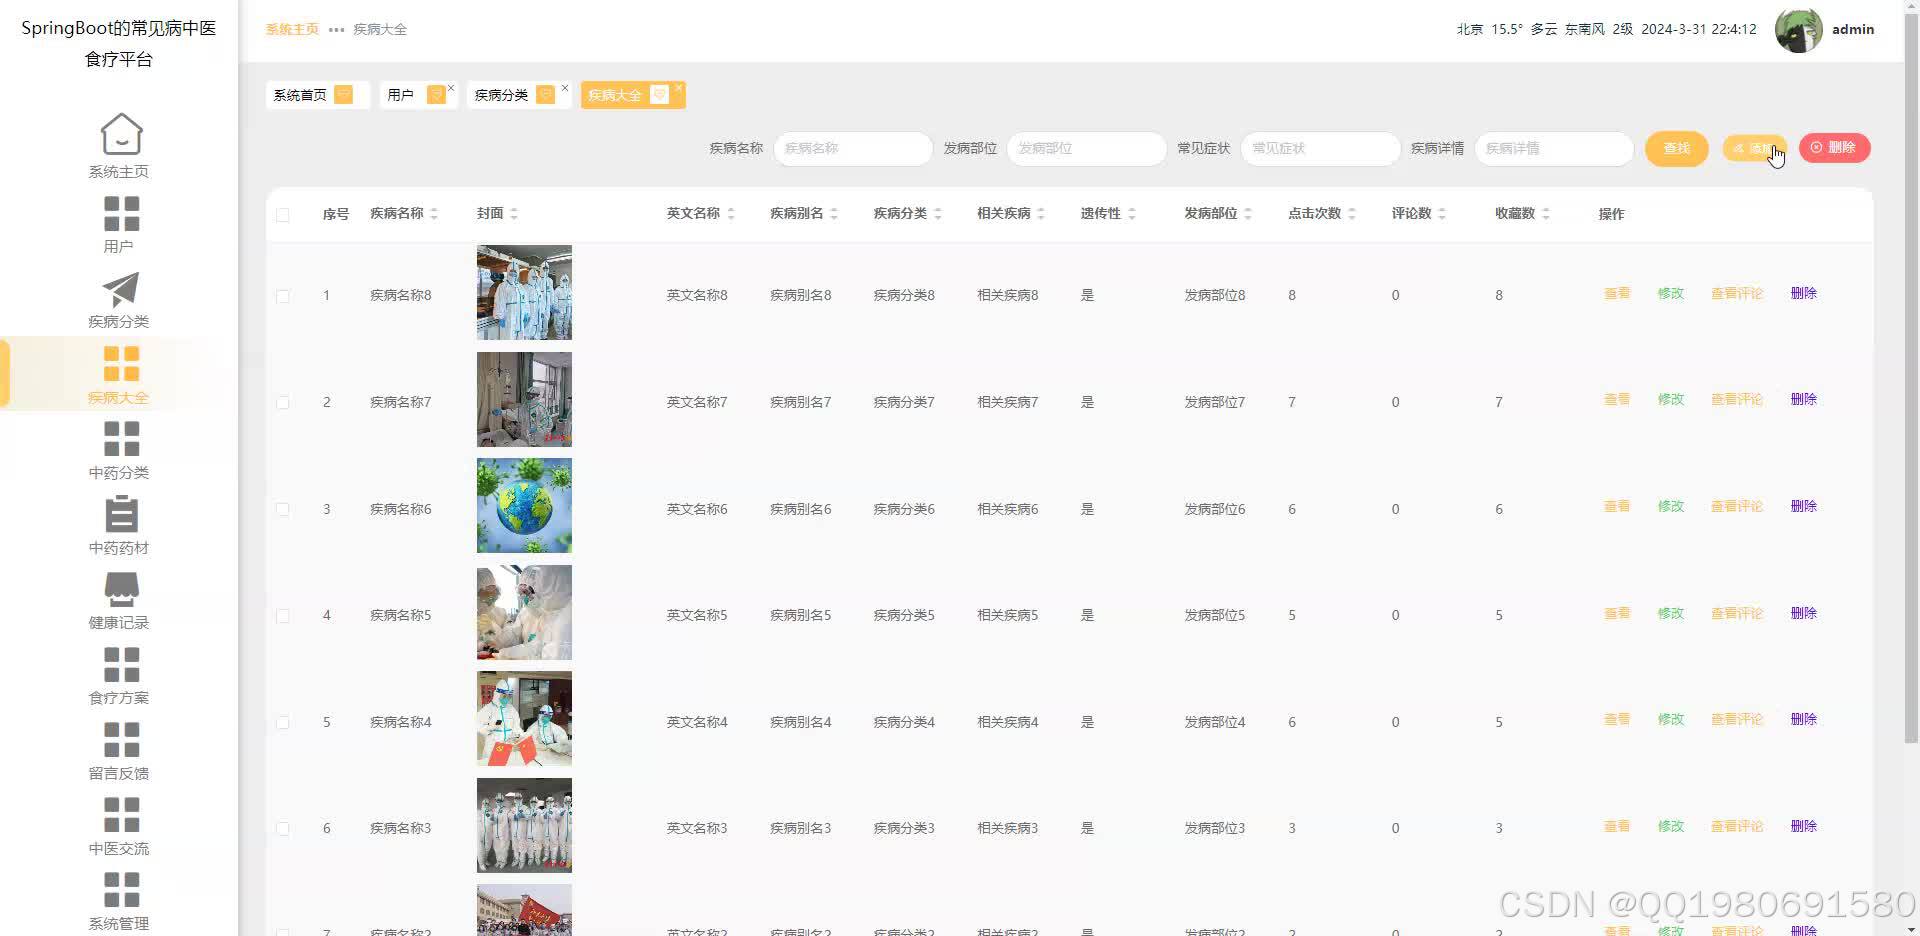Click the breadcrumb ellipsis dots icon
The image size is (1920, 936).
tap(336, 30)
